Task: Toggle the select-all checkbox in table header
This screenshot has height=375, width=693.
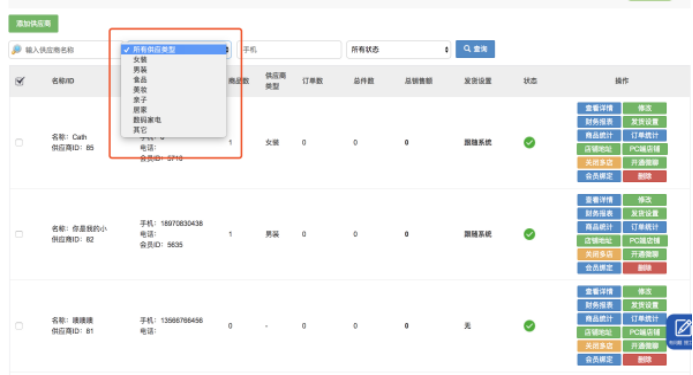Action: point(19,81)
